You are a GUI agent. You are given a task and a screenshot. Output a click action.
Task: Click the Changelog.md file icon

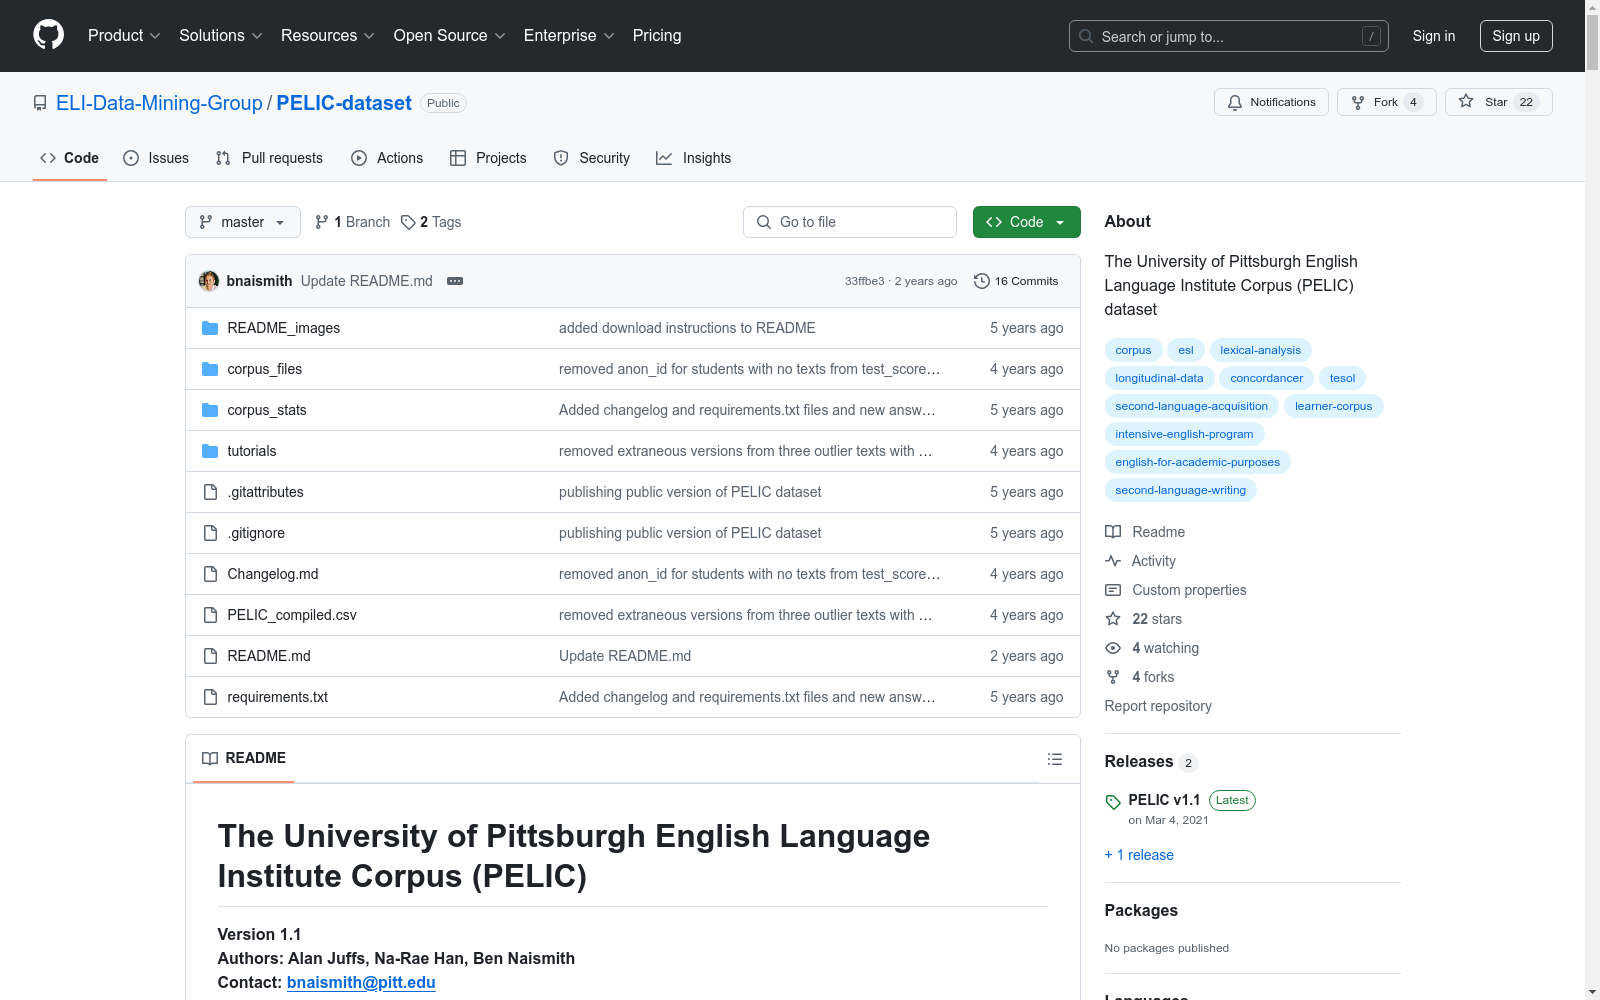point(210,574)
